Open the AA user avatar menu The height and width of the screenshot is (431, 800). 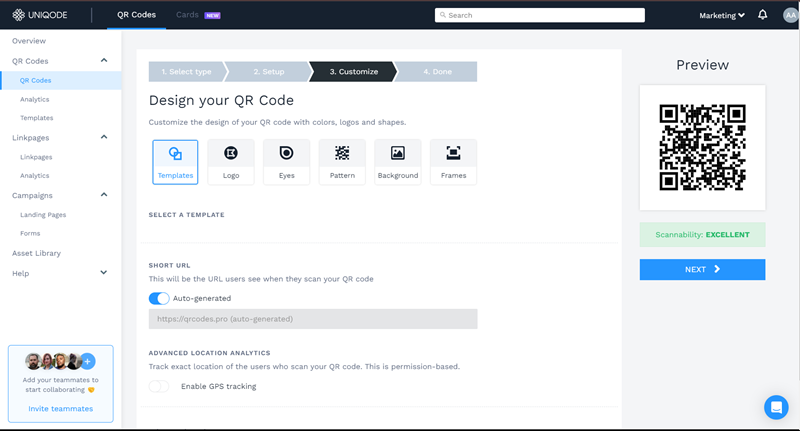click(790, 15)
